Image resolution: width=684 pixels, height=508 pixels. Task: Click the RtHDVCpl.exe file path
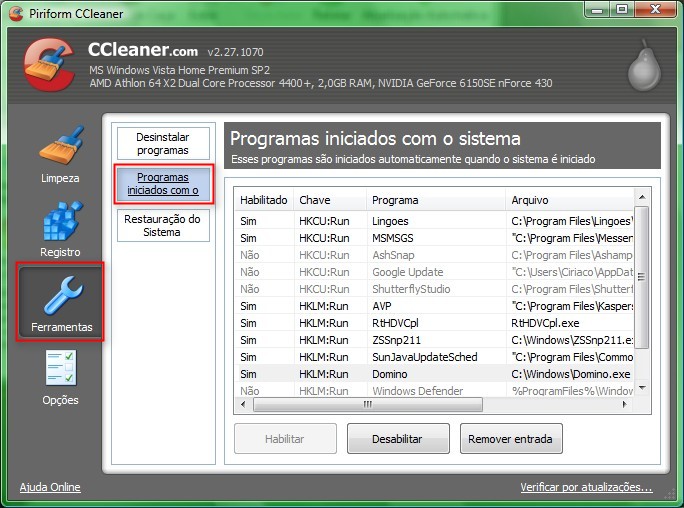point(545,323)
